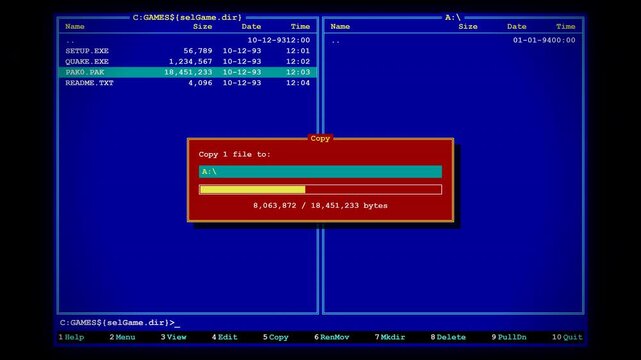This screenshot has width=641, height=360.
Task: Click the left panel path title C:GAMES
Action: (187, 17)
